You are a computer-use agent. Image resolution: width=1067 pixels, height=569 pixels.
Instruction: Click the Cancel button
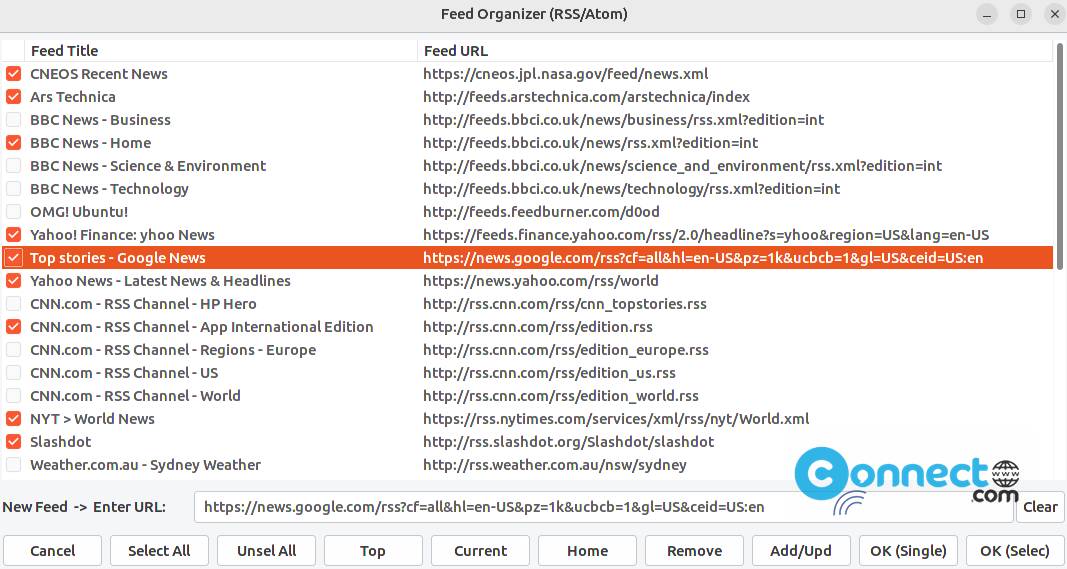coord(52,551)
